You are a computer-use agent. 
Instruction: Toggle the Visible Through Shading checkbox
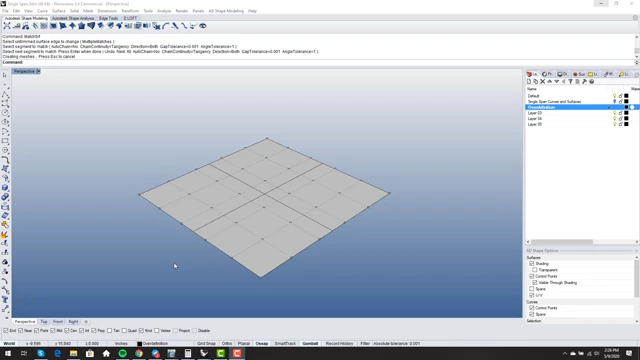tap(535, 282)
